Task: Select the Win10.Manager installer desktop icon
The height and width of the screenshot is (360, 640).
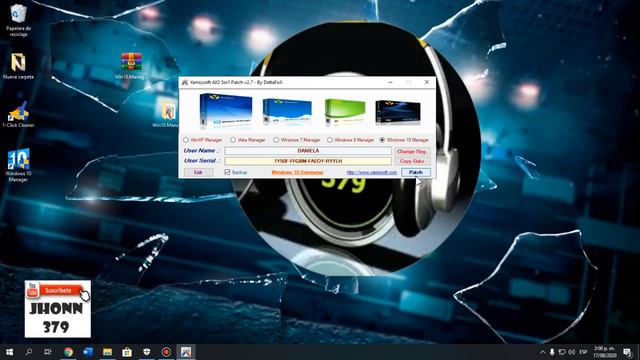Action: point(167,115)
